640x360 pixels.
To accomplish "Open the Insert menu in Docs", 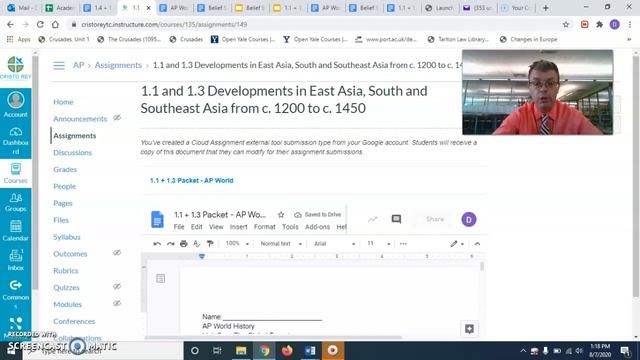I will [238, 227].
